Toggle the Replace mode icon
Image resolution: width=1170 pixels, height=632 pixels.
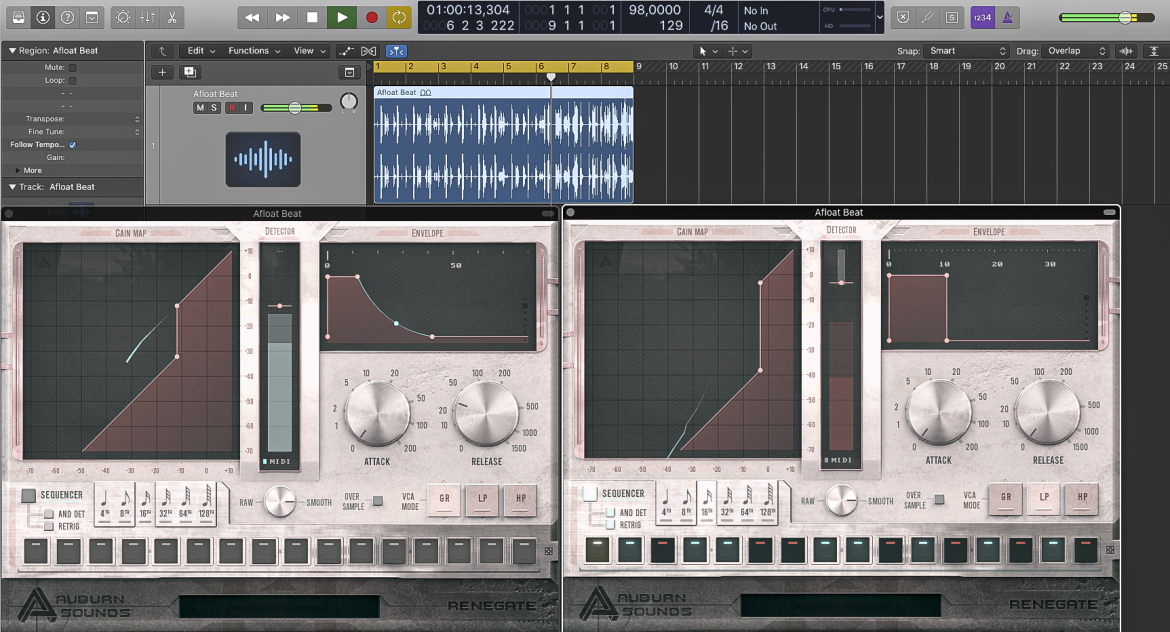point(903,17)
